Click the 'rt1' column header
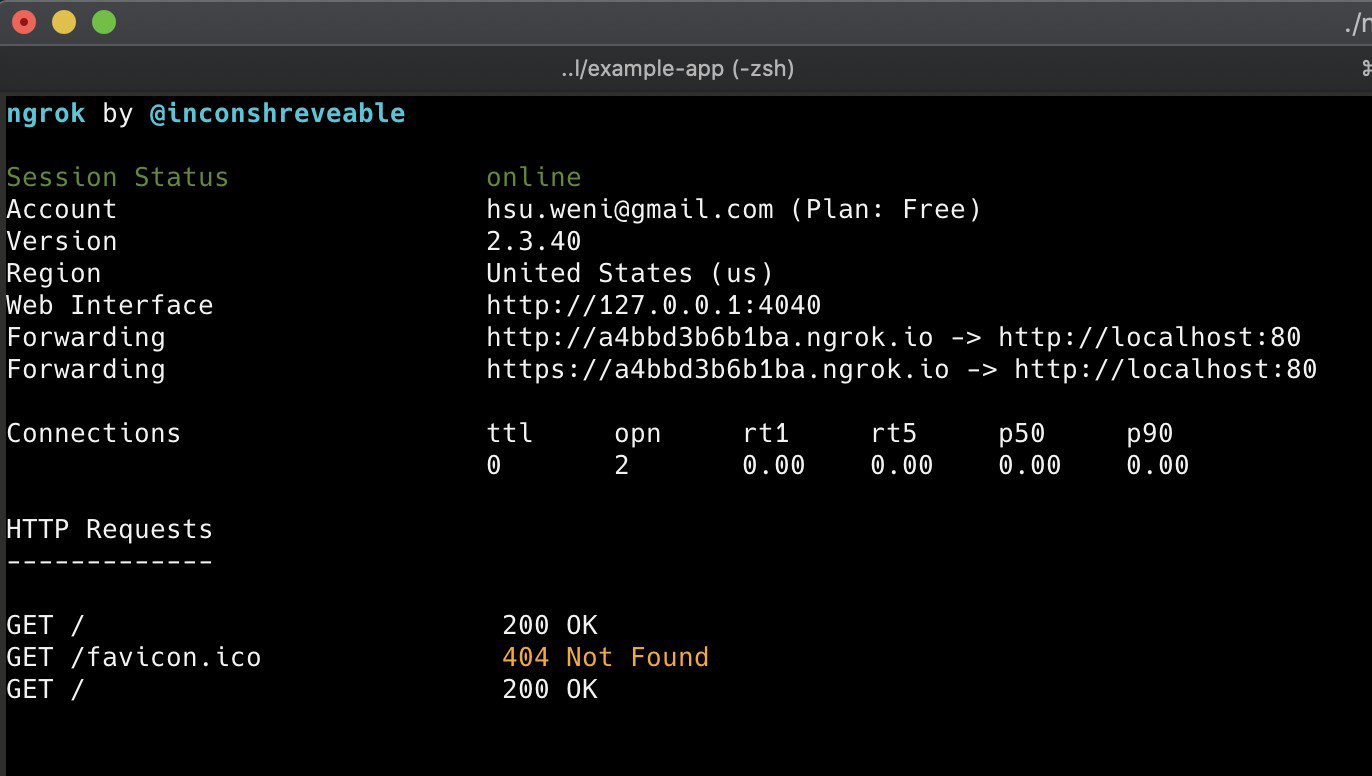The image size is (1372, 776). 766,433
